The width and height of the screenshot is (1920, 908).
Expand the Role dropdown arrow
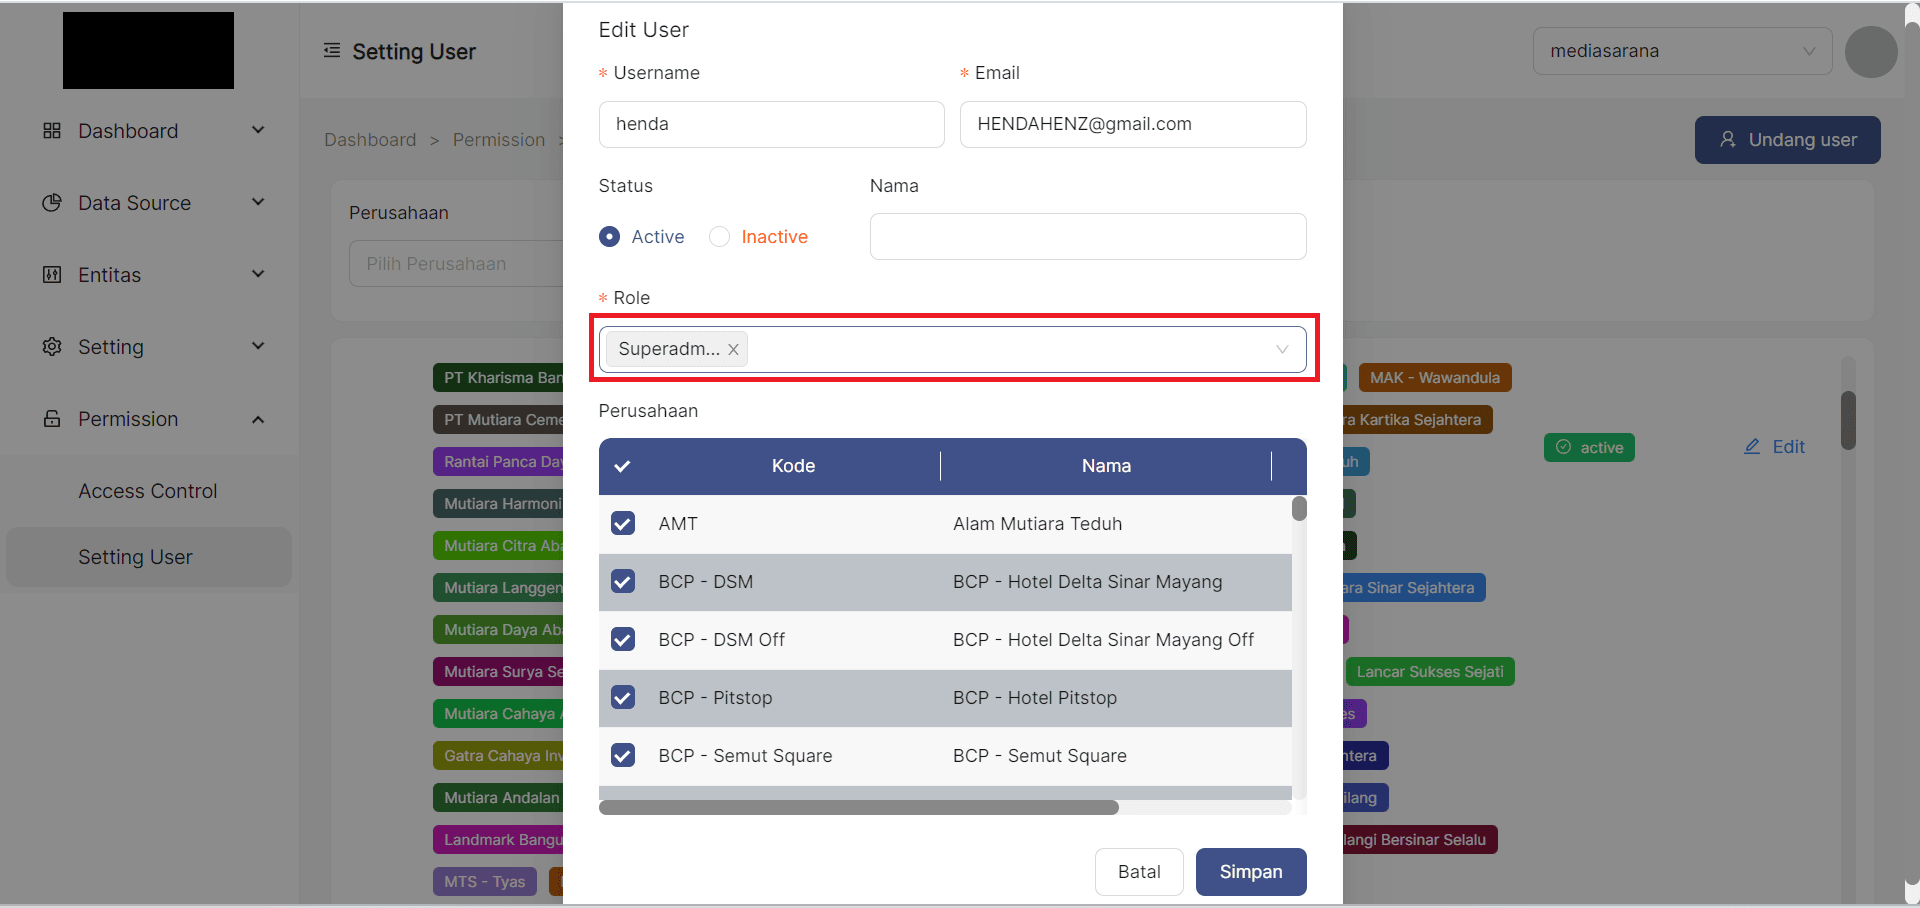[x=1282, y=349]
